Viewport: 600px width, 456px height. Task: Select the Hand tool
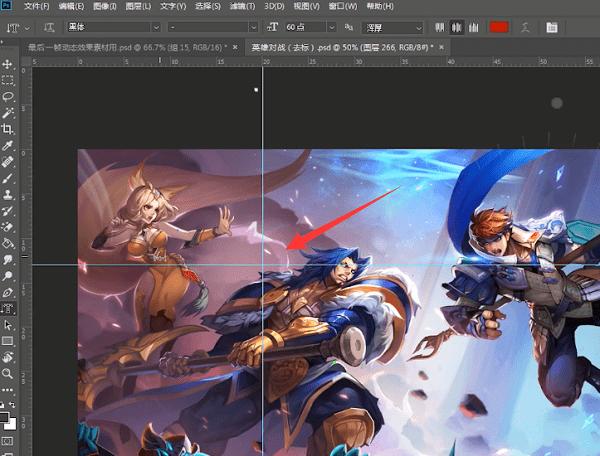click(x=7, y=357)
